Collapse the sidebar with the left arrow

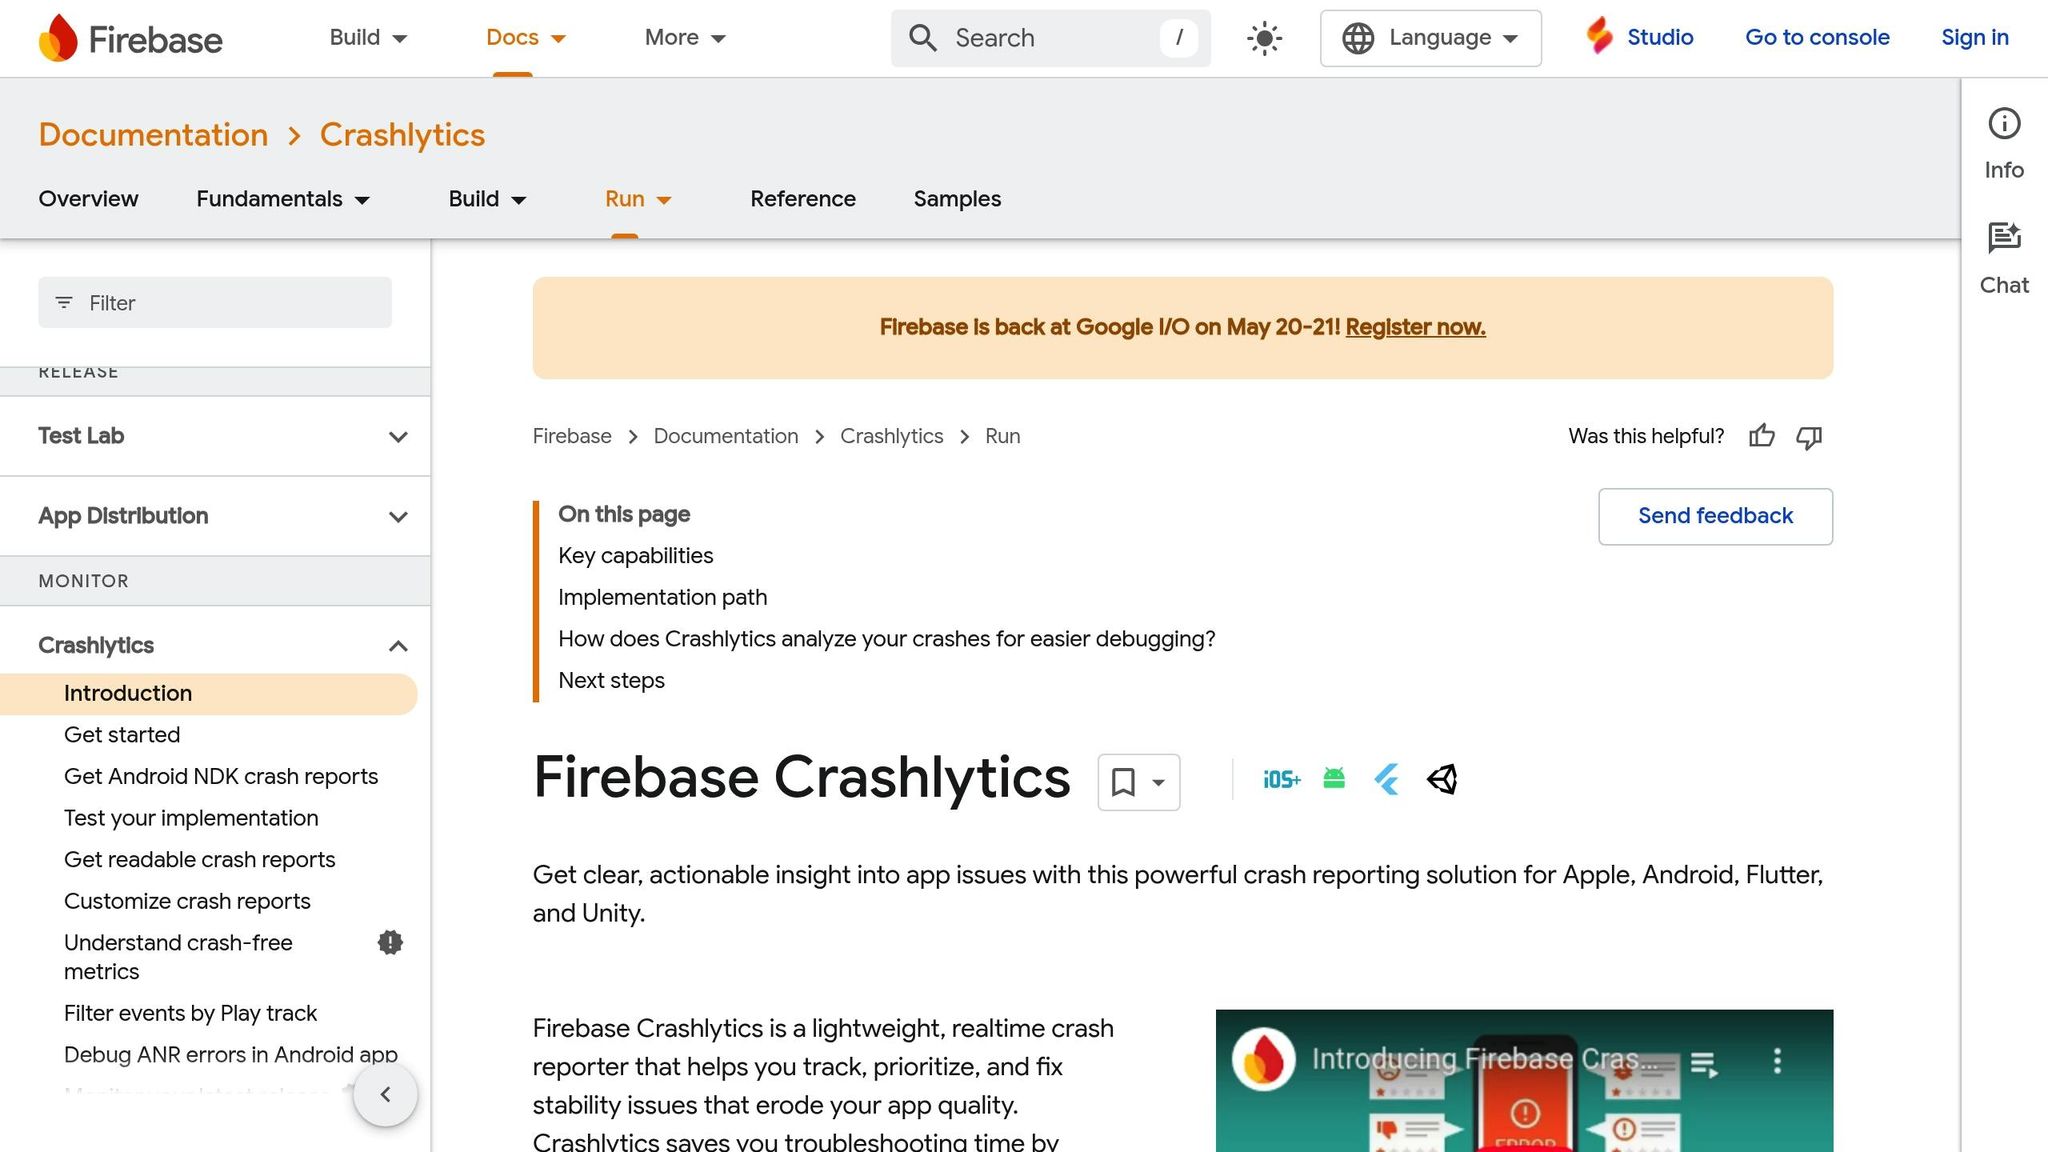[385, 1095]
